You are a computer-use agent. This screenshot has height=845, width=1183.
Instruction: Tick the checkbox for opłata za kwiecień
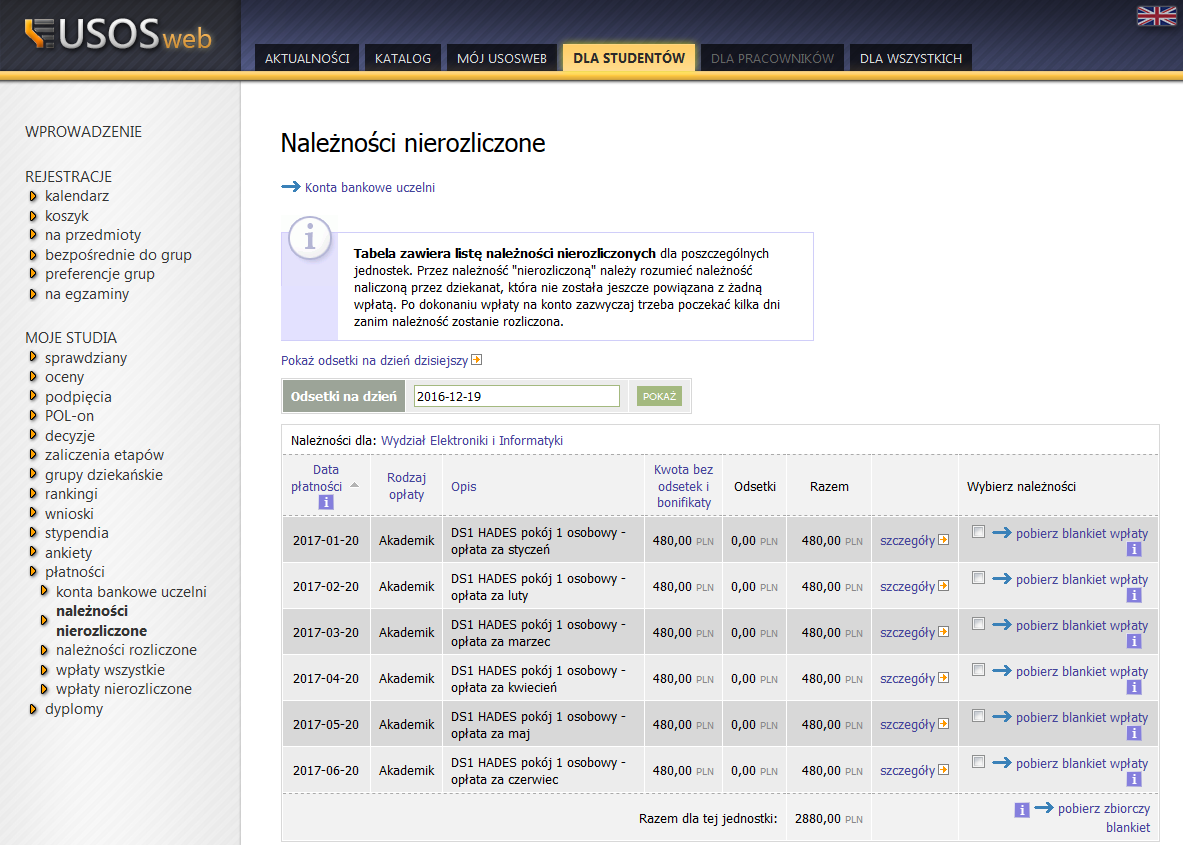(979, 670)
